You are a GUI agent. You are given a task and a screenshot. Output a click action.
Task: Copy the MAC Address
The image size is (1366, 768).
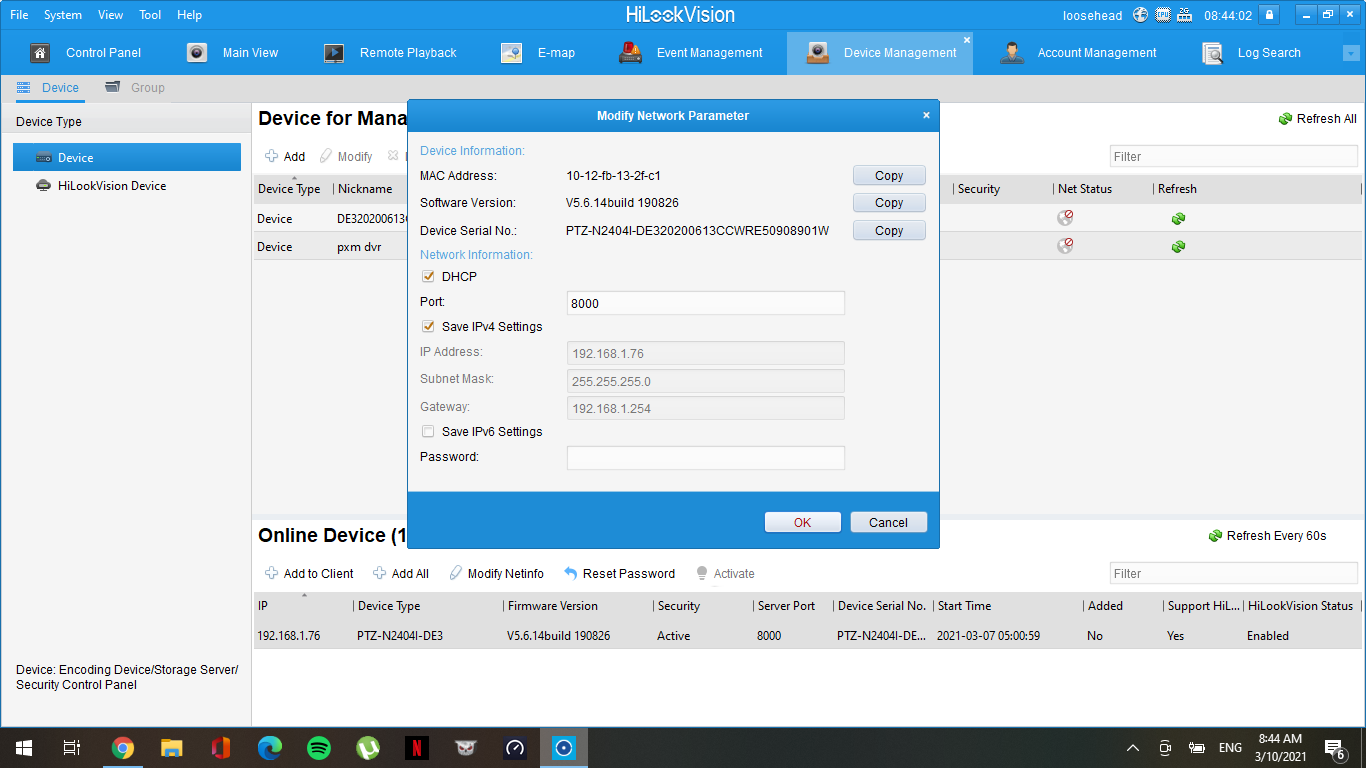click(888, 175)
